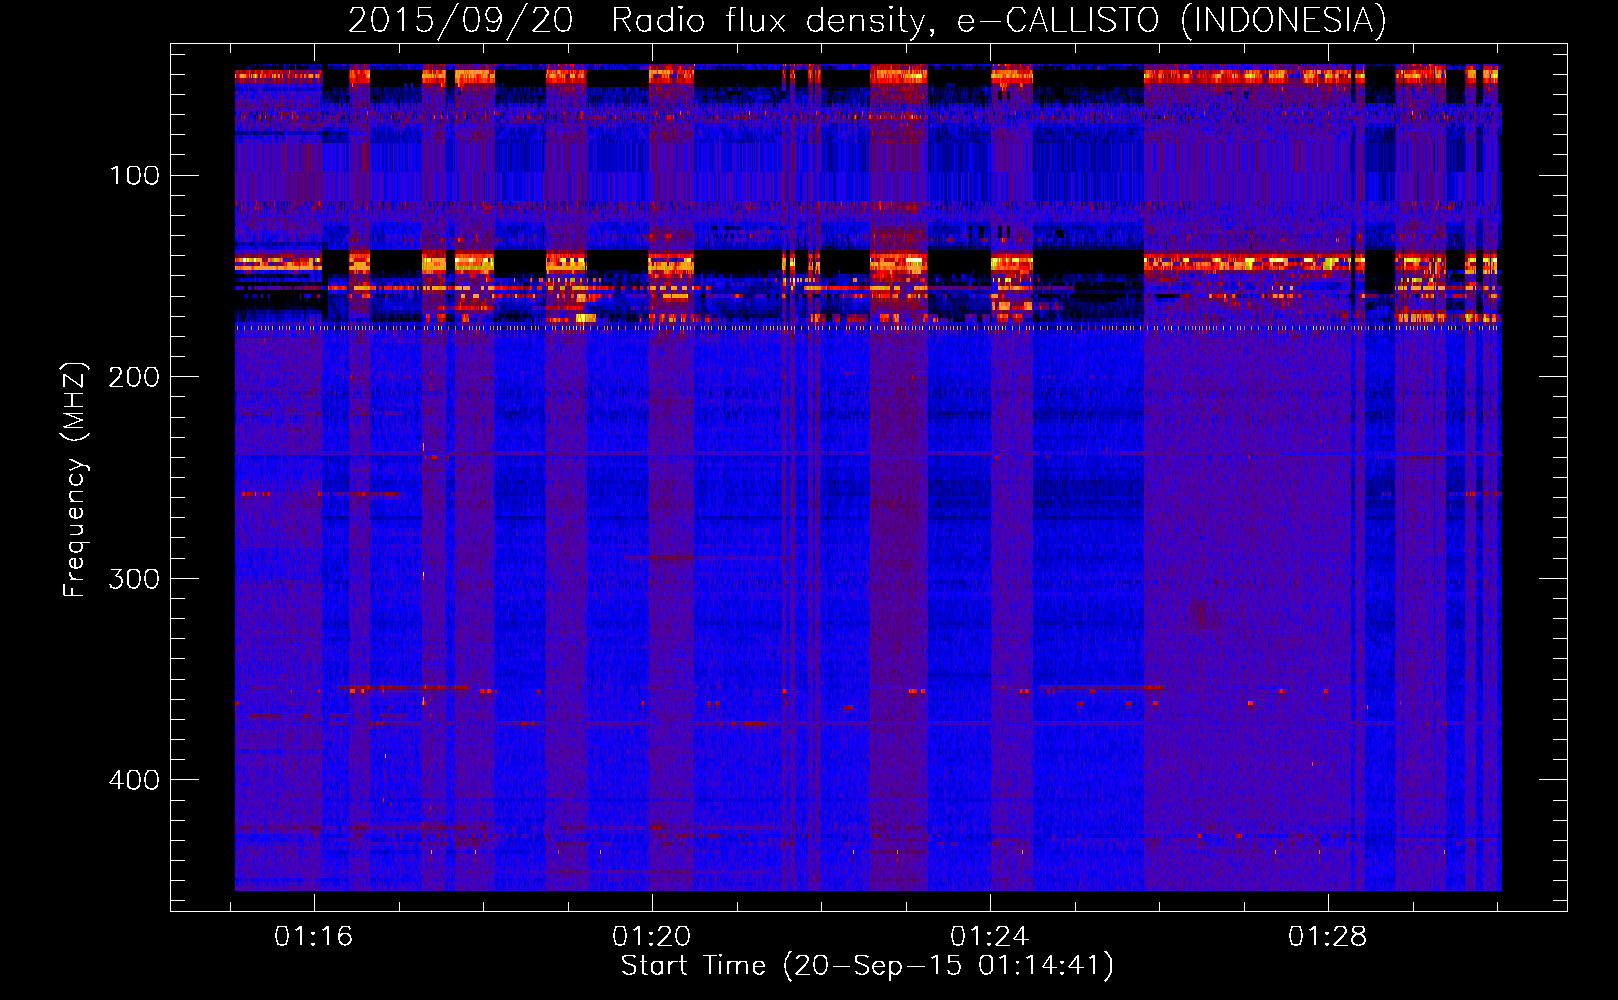Click the plot title mentioning e-CALLISTO (INDONESIA)
This screenshot has height=1000, width=1618.
tap(867, 20)
